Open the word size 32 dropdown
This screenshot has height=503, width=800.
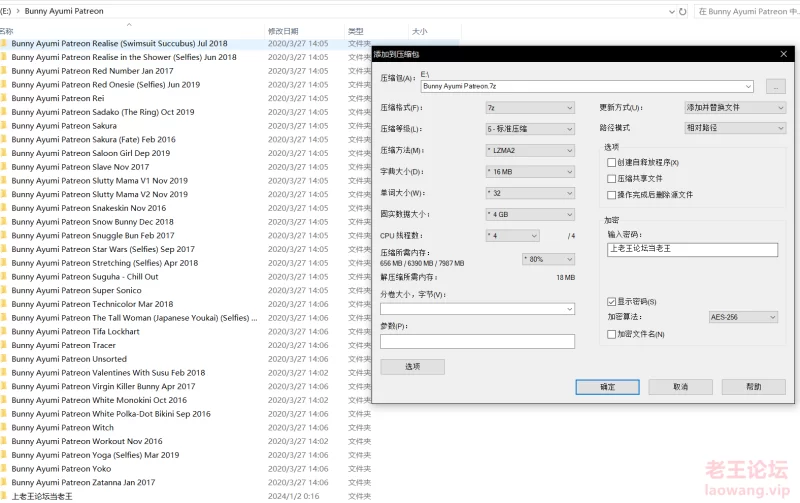pyautogui.click(x=530, y=193)
